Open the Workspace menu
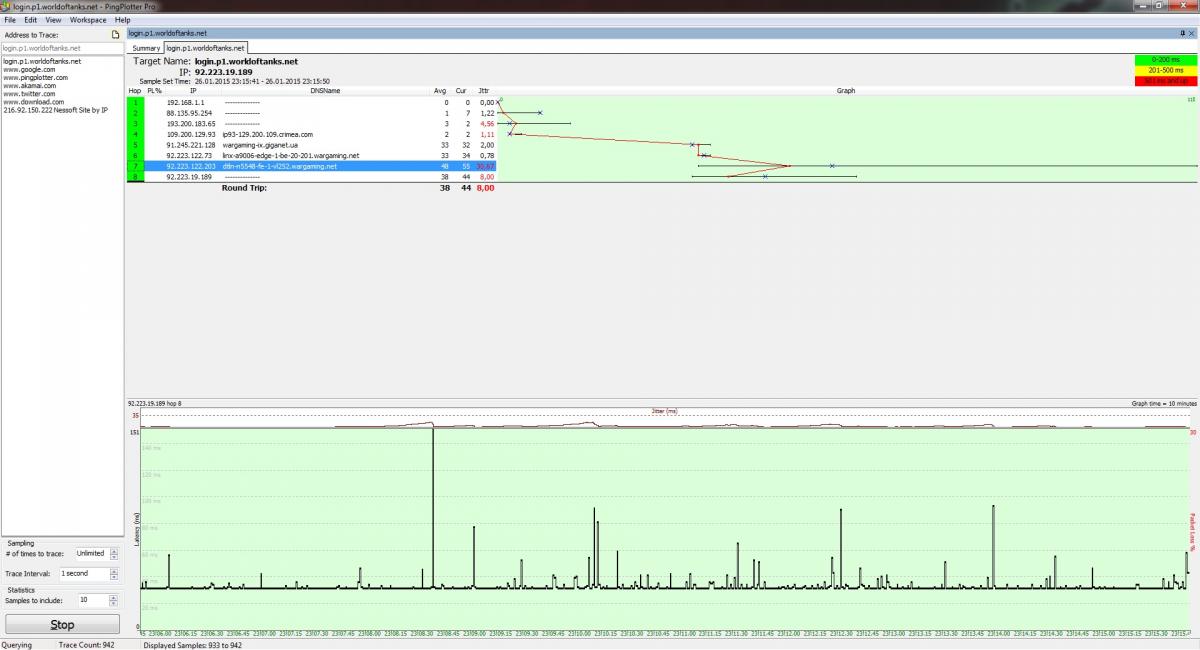This screenshot has height=650, width=1200. pos(88,20)
